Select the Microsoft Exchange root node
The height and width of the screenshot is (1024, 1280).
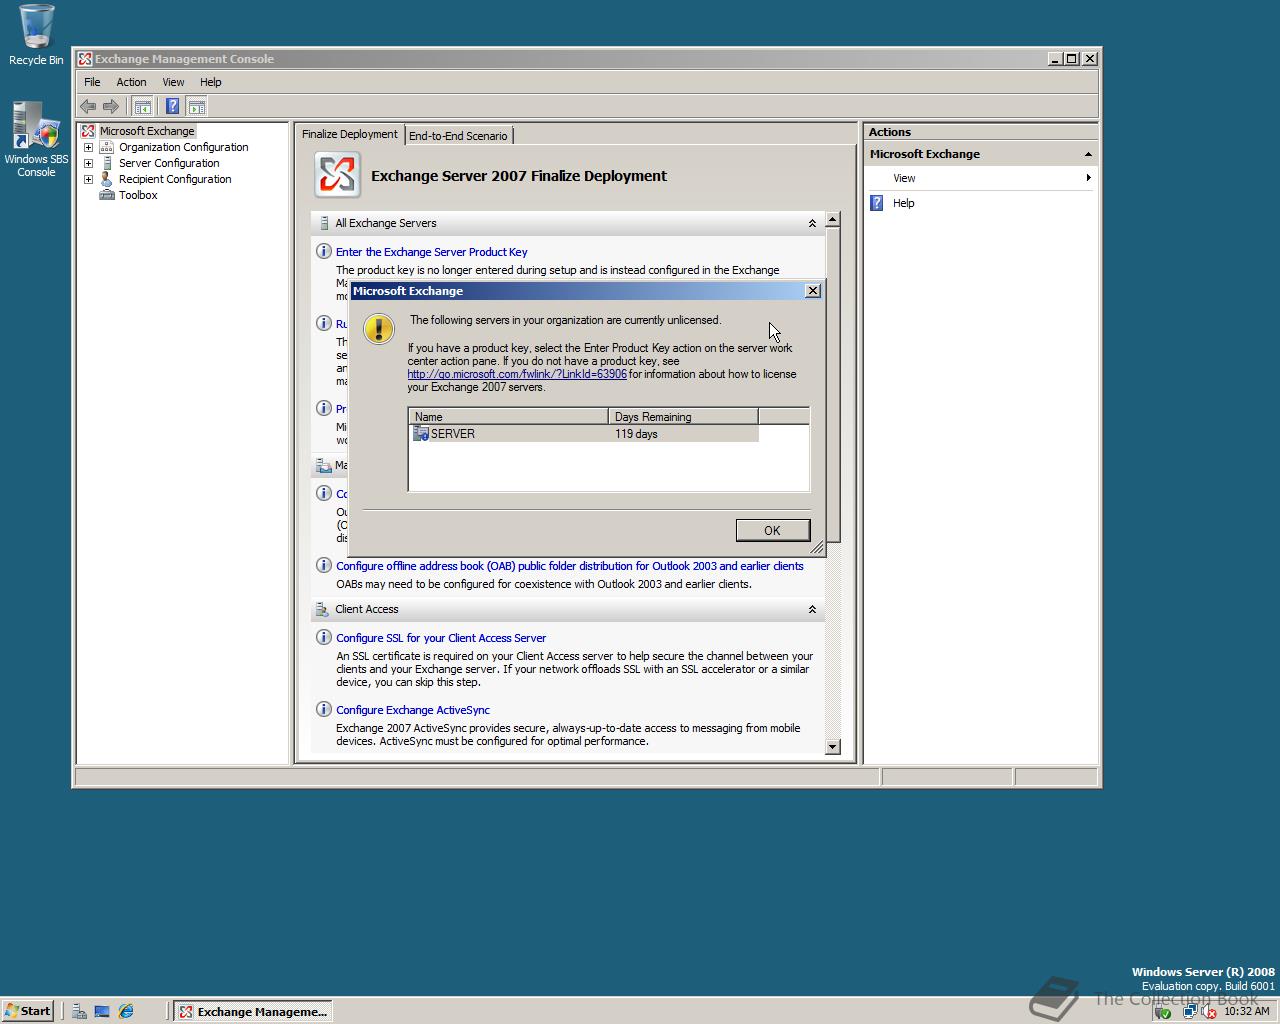147,131
